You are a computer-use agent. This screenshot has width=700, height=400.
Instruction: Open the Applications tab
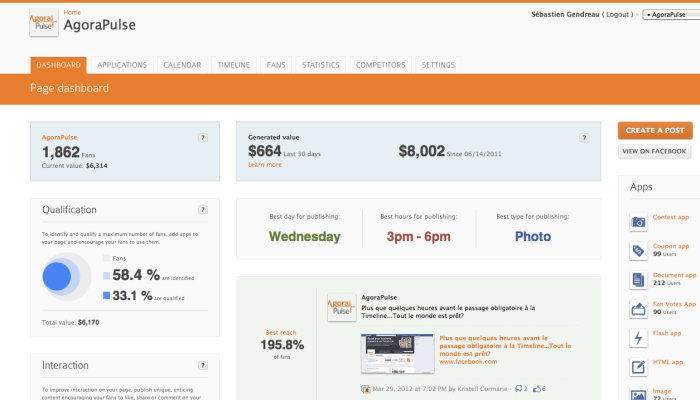click(x=122, y=65)
